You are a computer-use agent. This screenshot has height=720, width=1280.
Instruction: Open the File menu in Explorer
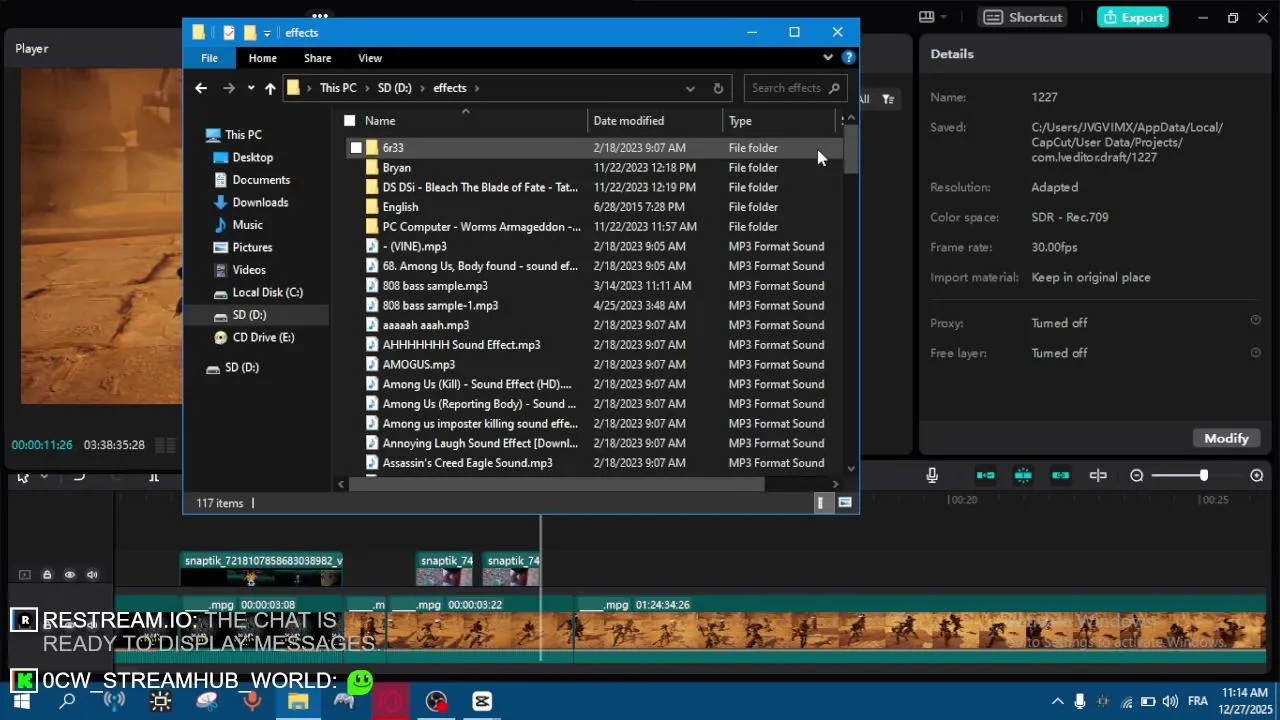pos(209,58)
